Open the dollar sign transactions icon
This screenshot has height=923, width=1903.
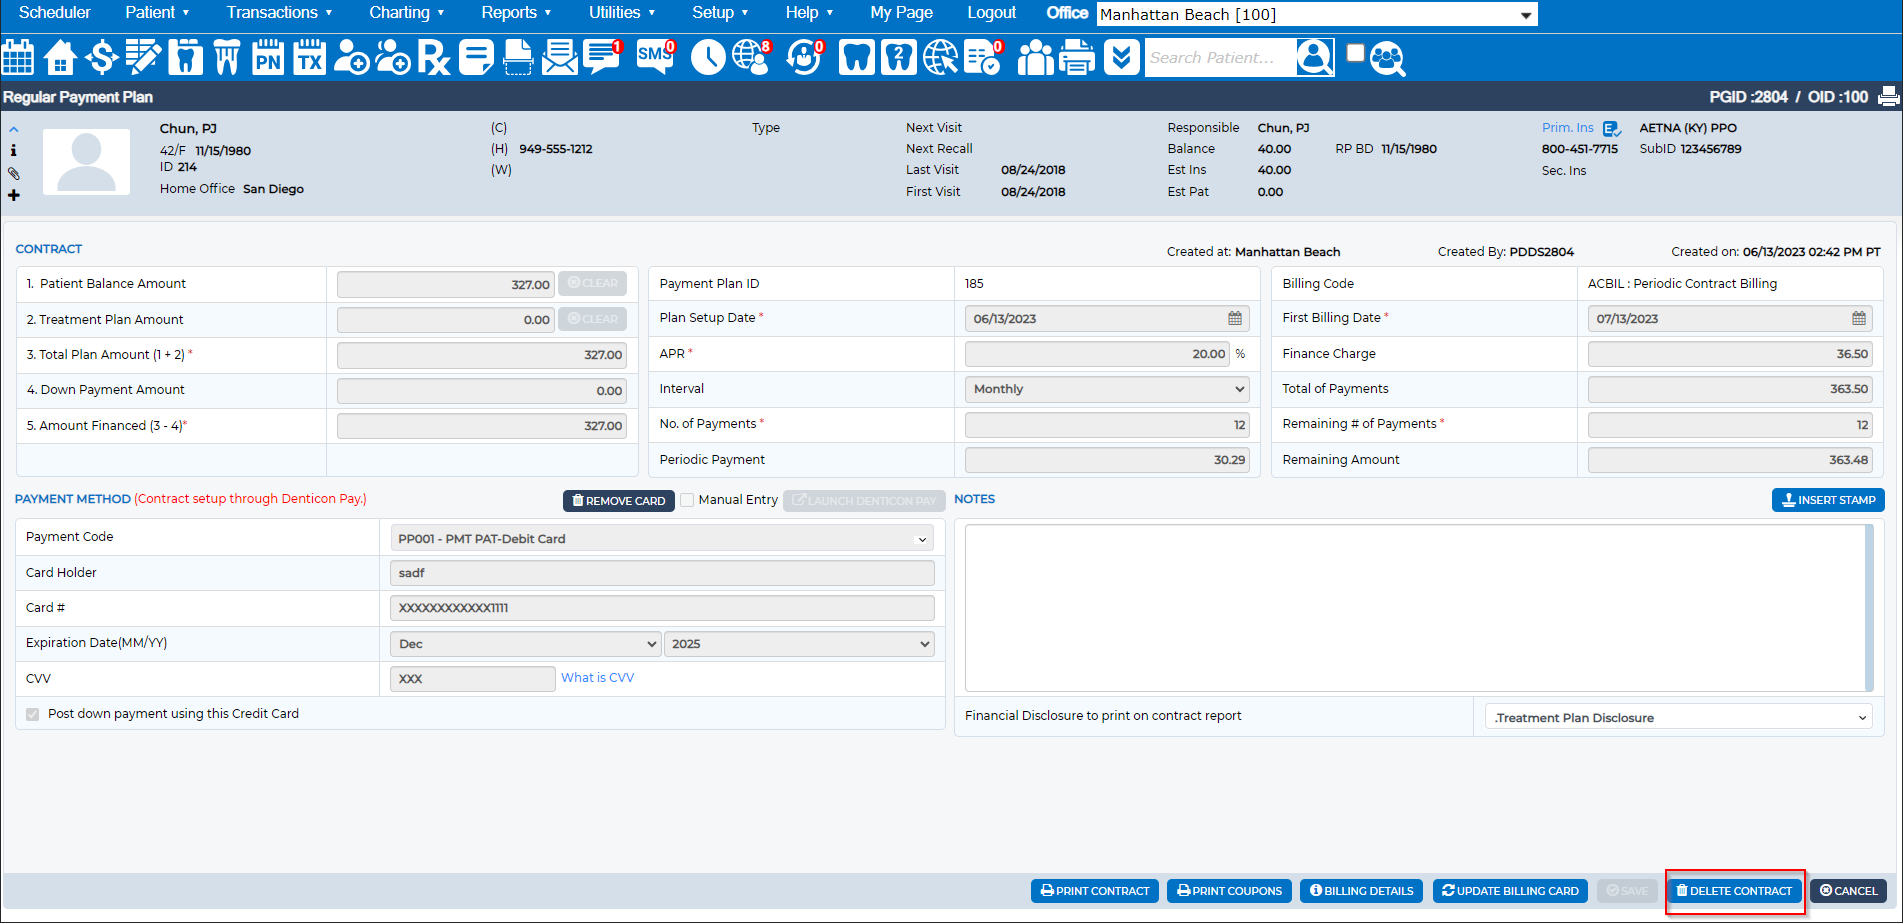[101, 57]
